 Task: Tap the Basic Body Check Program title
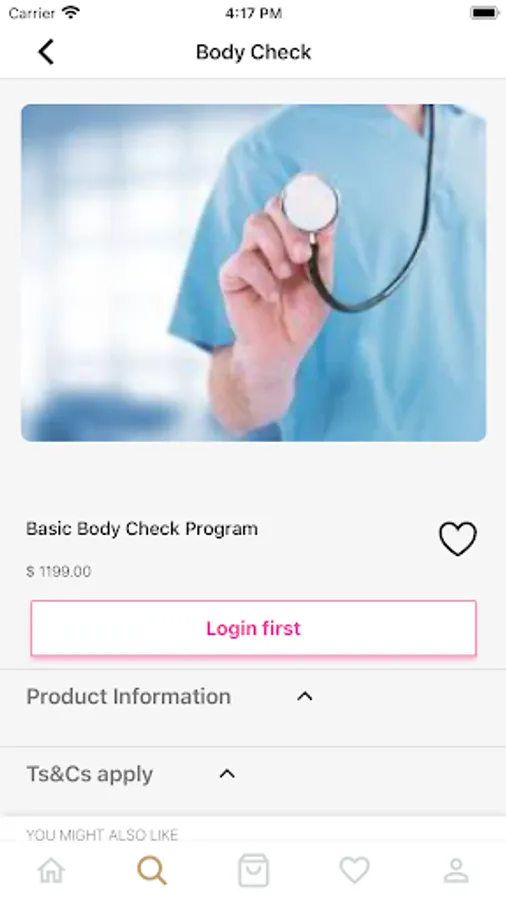[142, 529]
